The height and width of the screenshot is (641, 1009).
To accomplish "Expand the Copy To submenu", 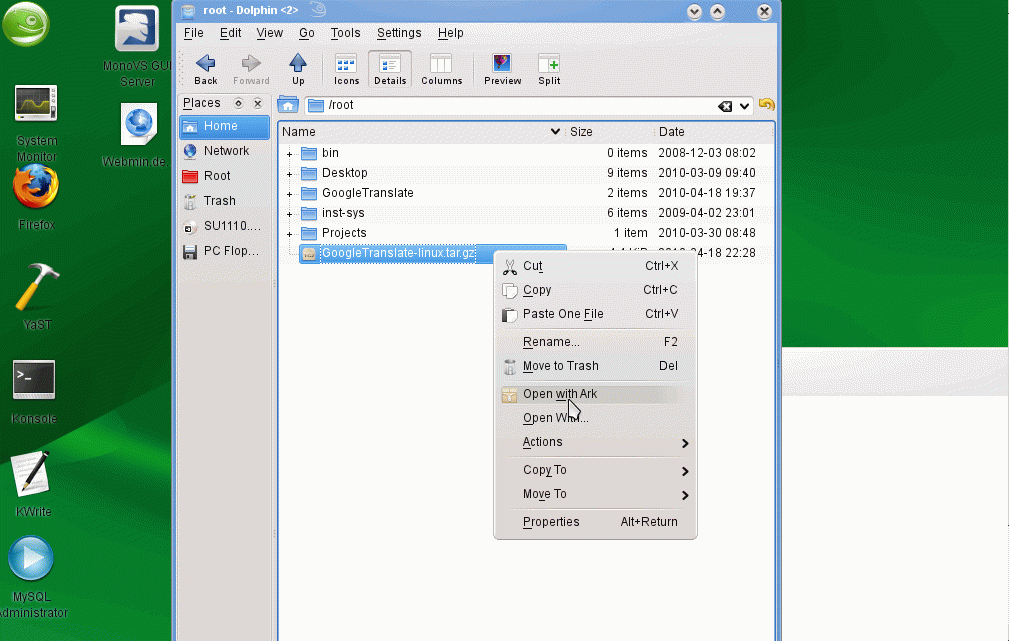I will (x=595, y=470).
